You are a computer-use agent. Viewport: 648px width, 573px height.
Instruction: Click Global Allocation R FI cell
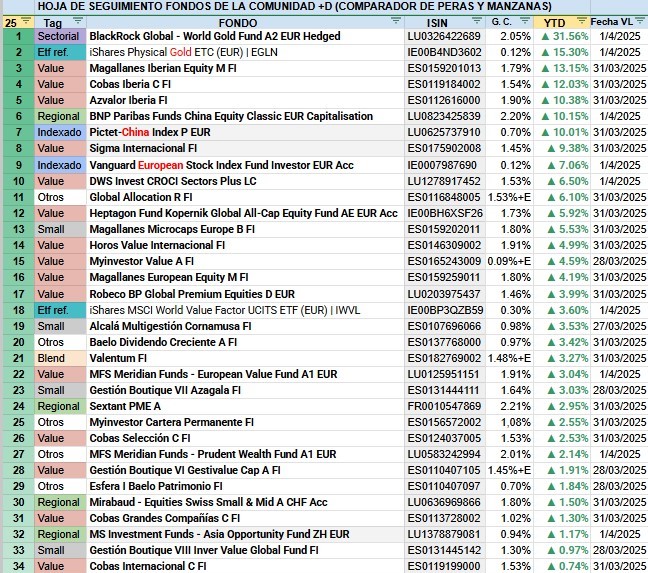[x=245, y=197]
